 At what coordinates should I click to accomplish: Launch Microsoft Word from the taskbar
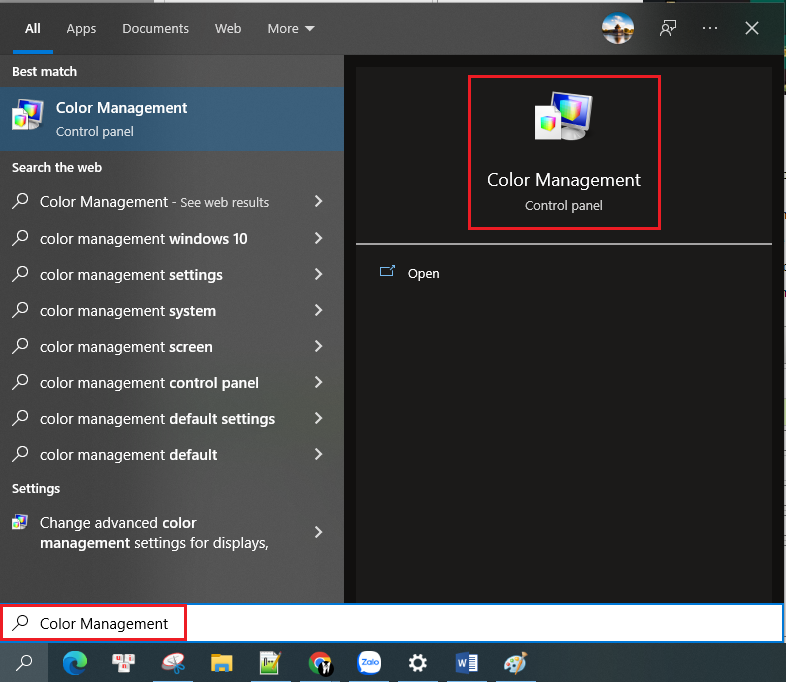pos(467,662)
